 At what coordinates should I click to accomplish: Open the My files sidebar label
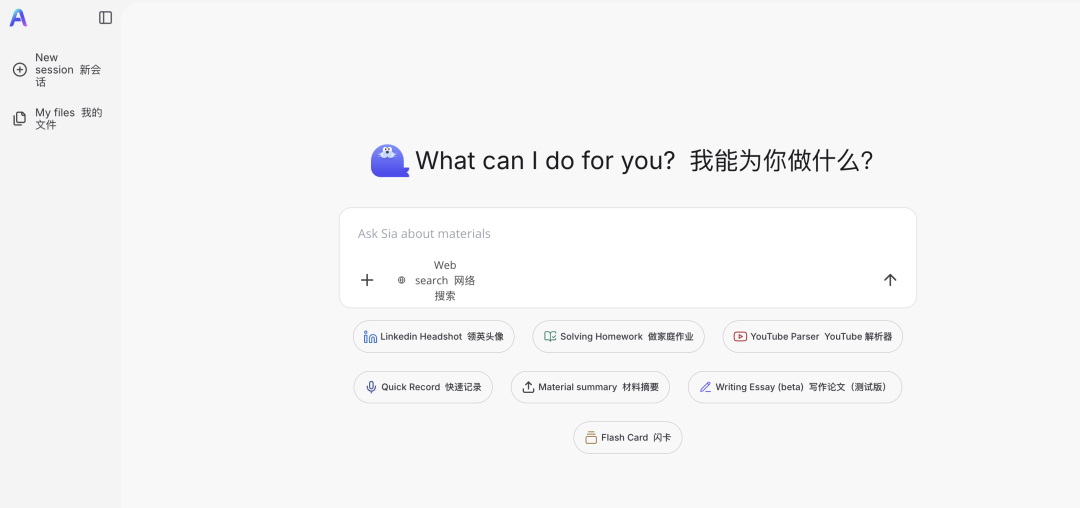pyautogui.click(x=68, y=119)
